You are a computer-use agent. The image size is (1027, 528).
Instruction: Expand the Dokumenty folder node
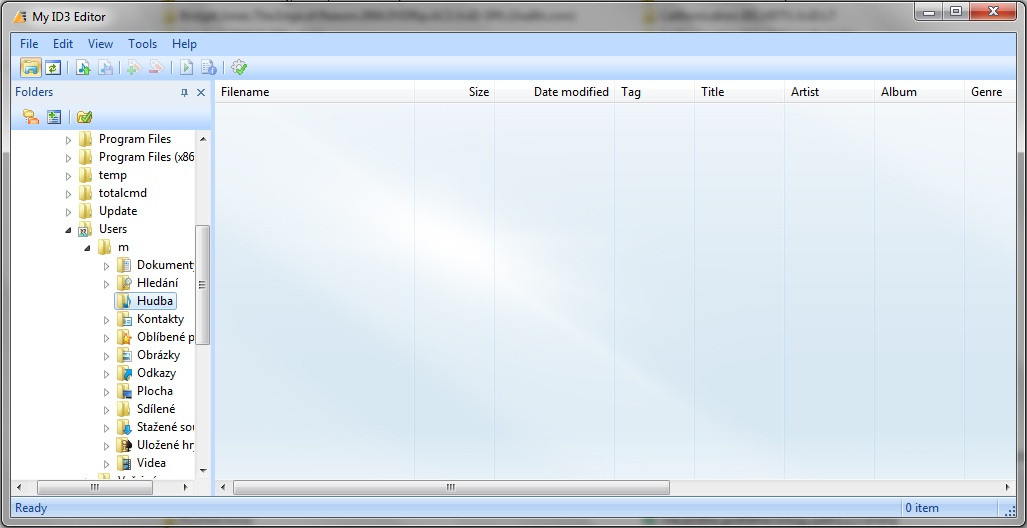click(106, 266)
